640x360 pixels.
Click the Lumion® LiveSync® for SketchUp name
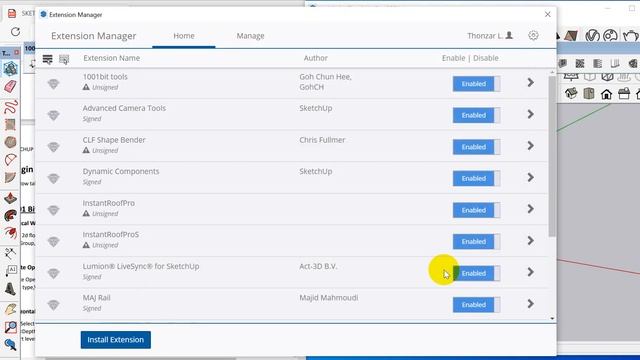tap(141, 266)
